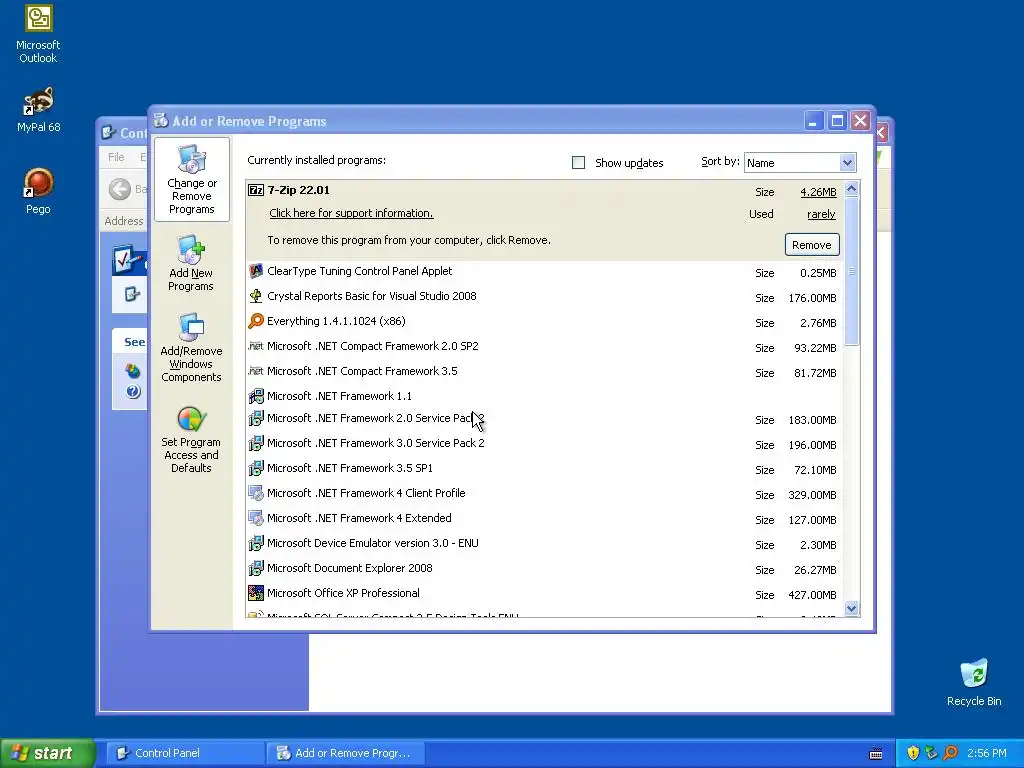
Task: Open the 7-Zip support information link
Action: click(x=351, y=214)
